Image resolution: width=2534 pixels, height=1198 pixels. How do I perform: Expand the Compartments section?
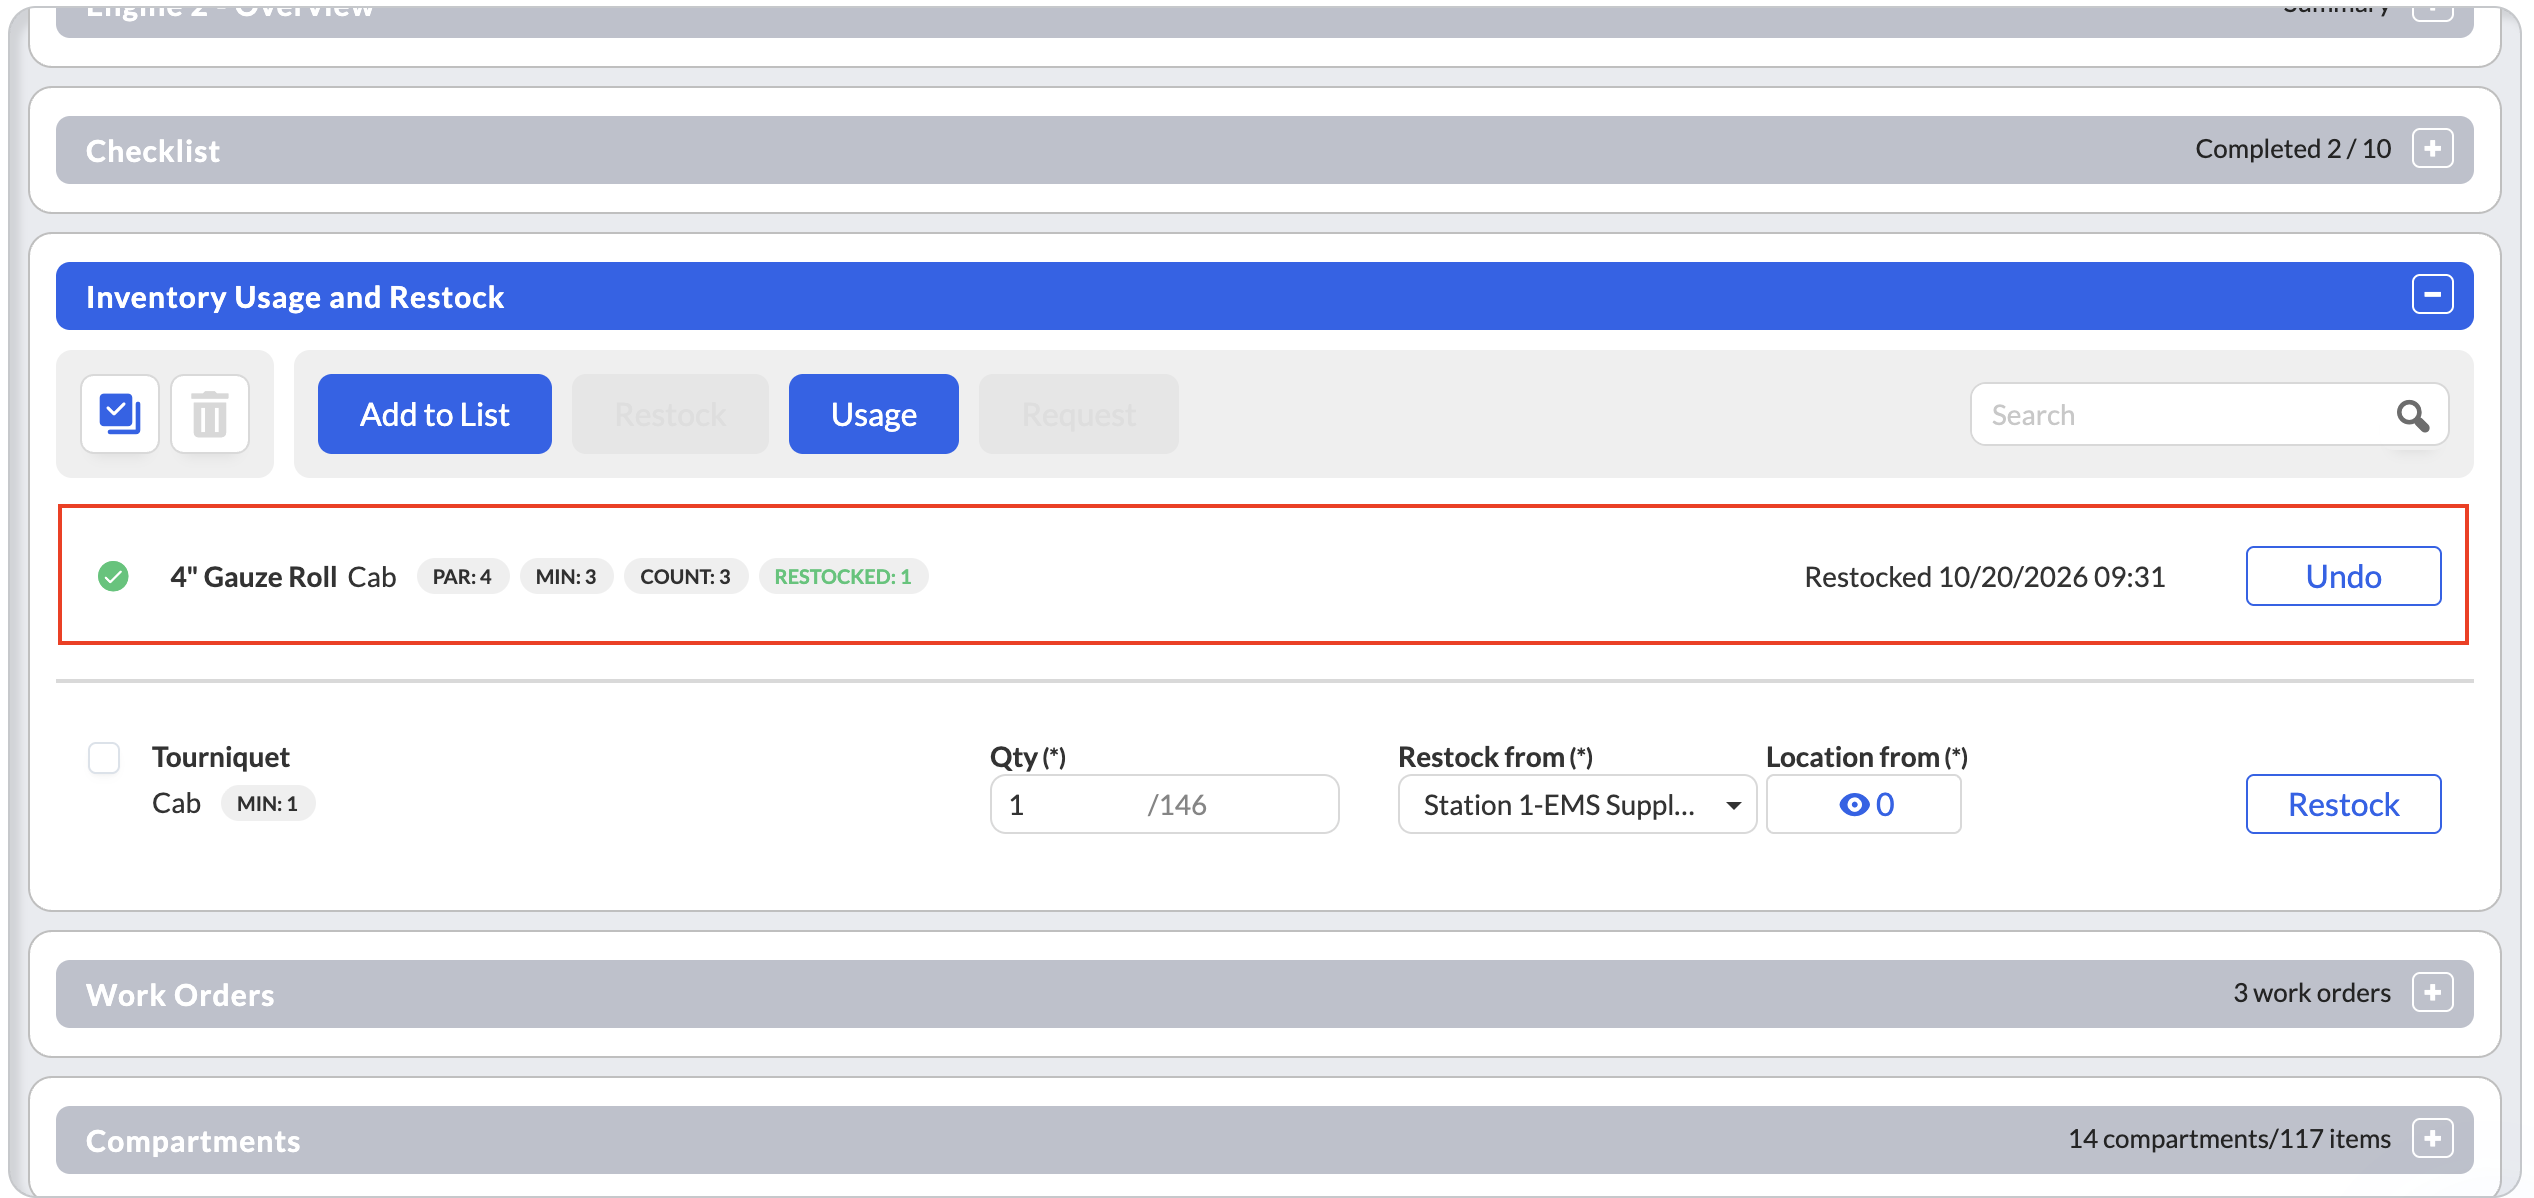point(2432,1139)
